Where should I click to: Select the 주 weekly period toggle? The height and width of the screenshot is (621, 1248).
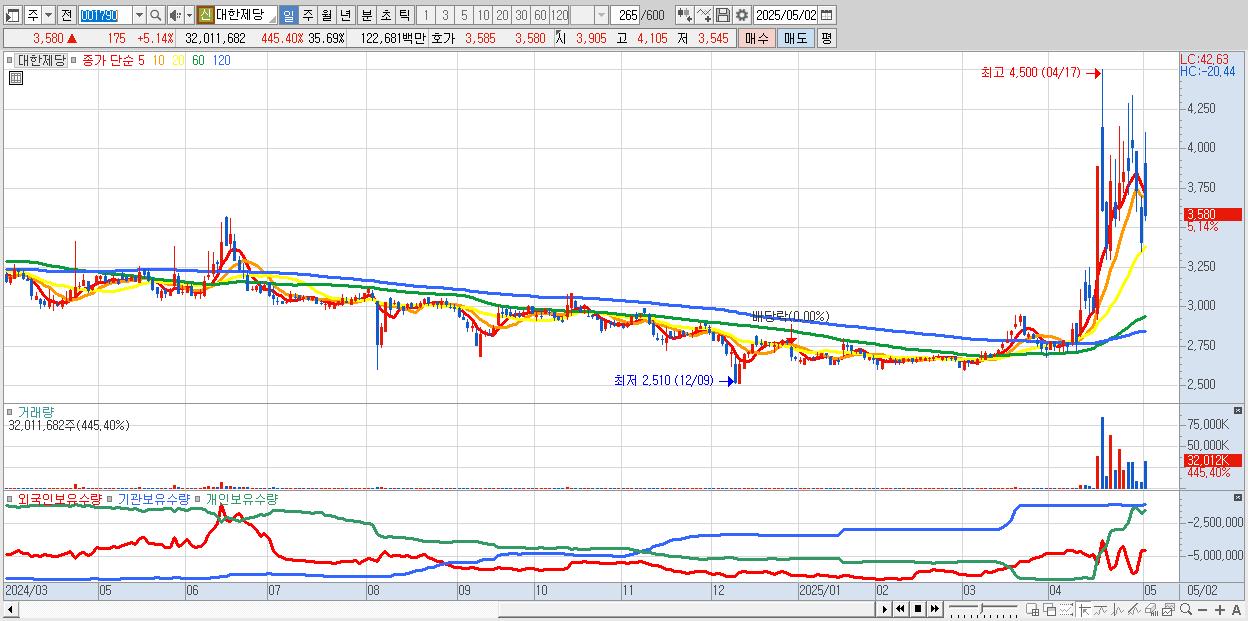307,15
